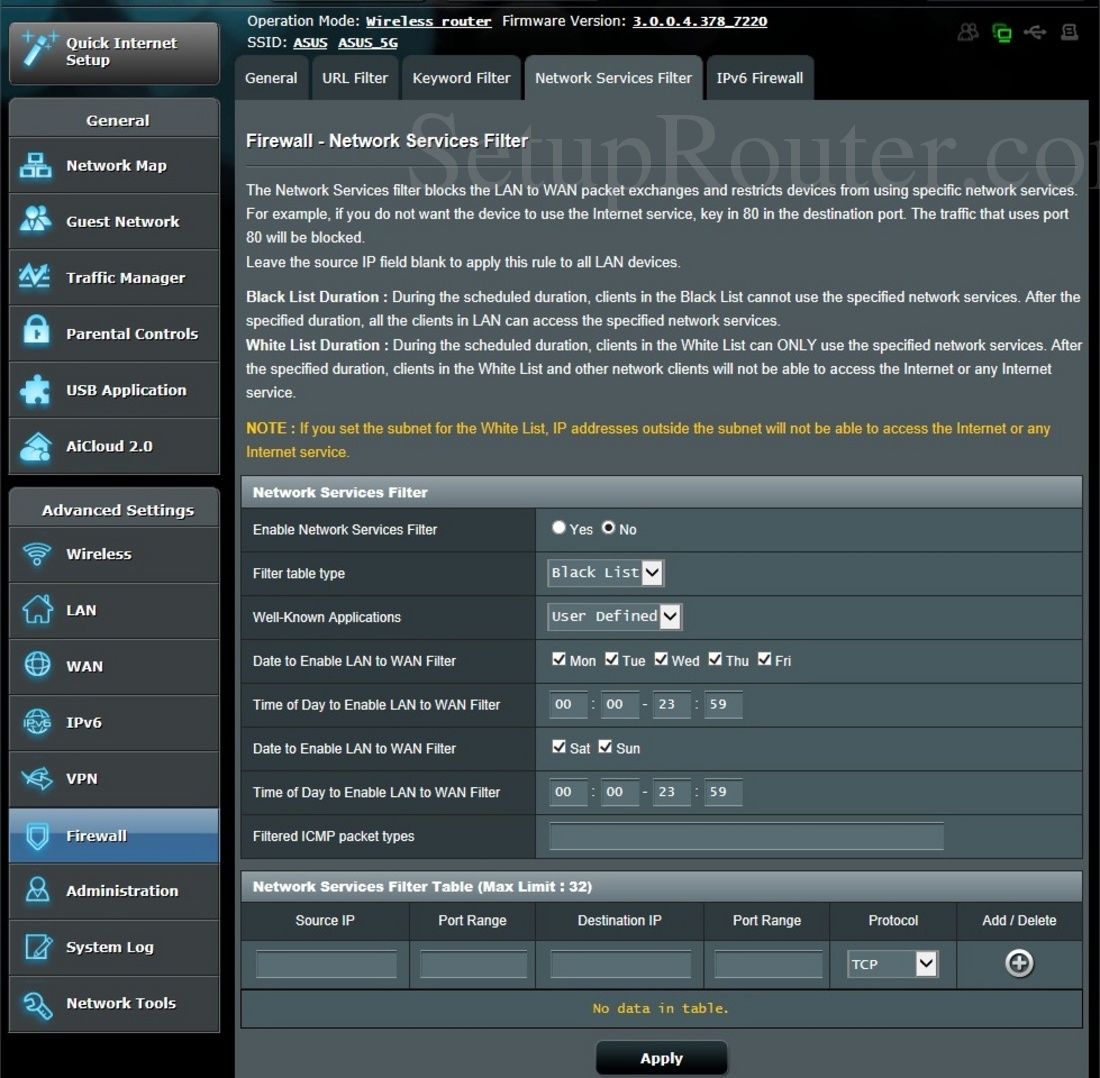Click the Source IP input field
Screen dimensions: 1100x1078
pos(326,964)
